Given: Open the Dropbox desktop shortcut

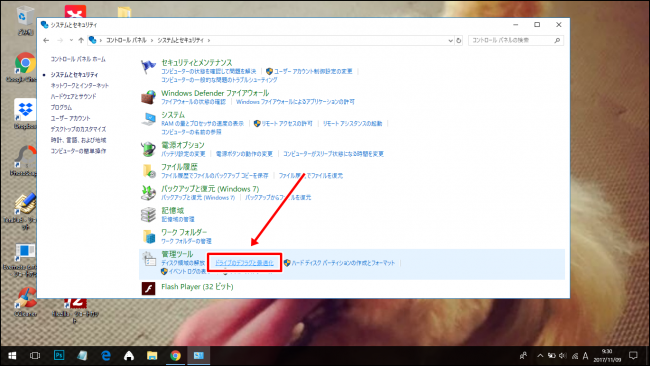Looking at the screenshot, I should point(25,114).
